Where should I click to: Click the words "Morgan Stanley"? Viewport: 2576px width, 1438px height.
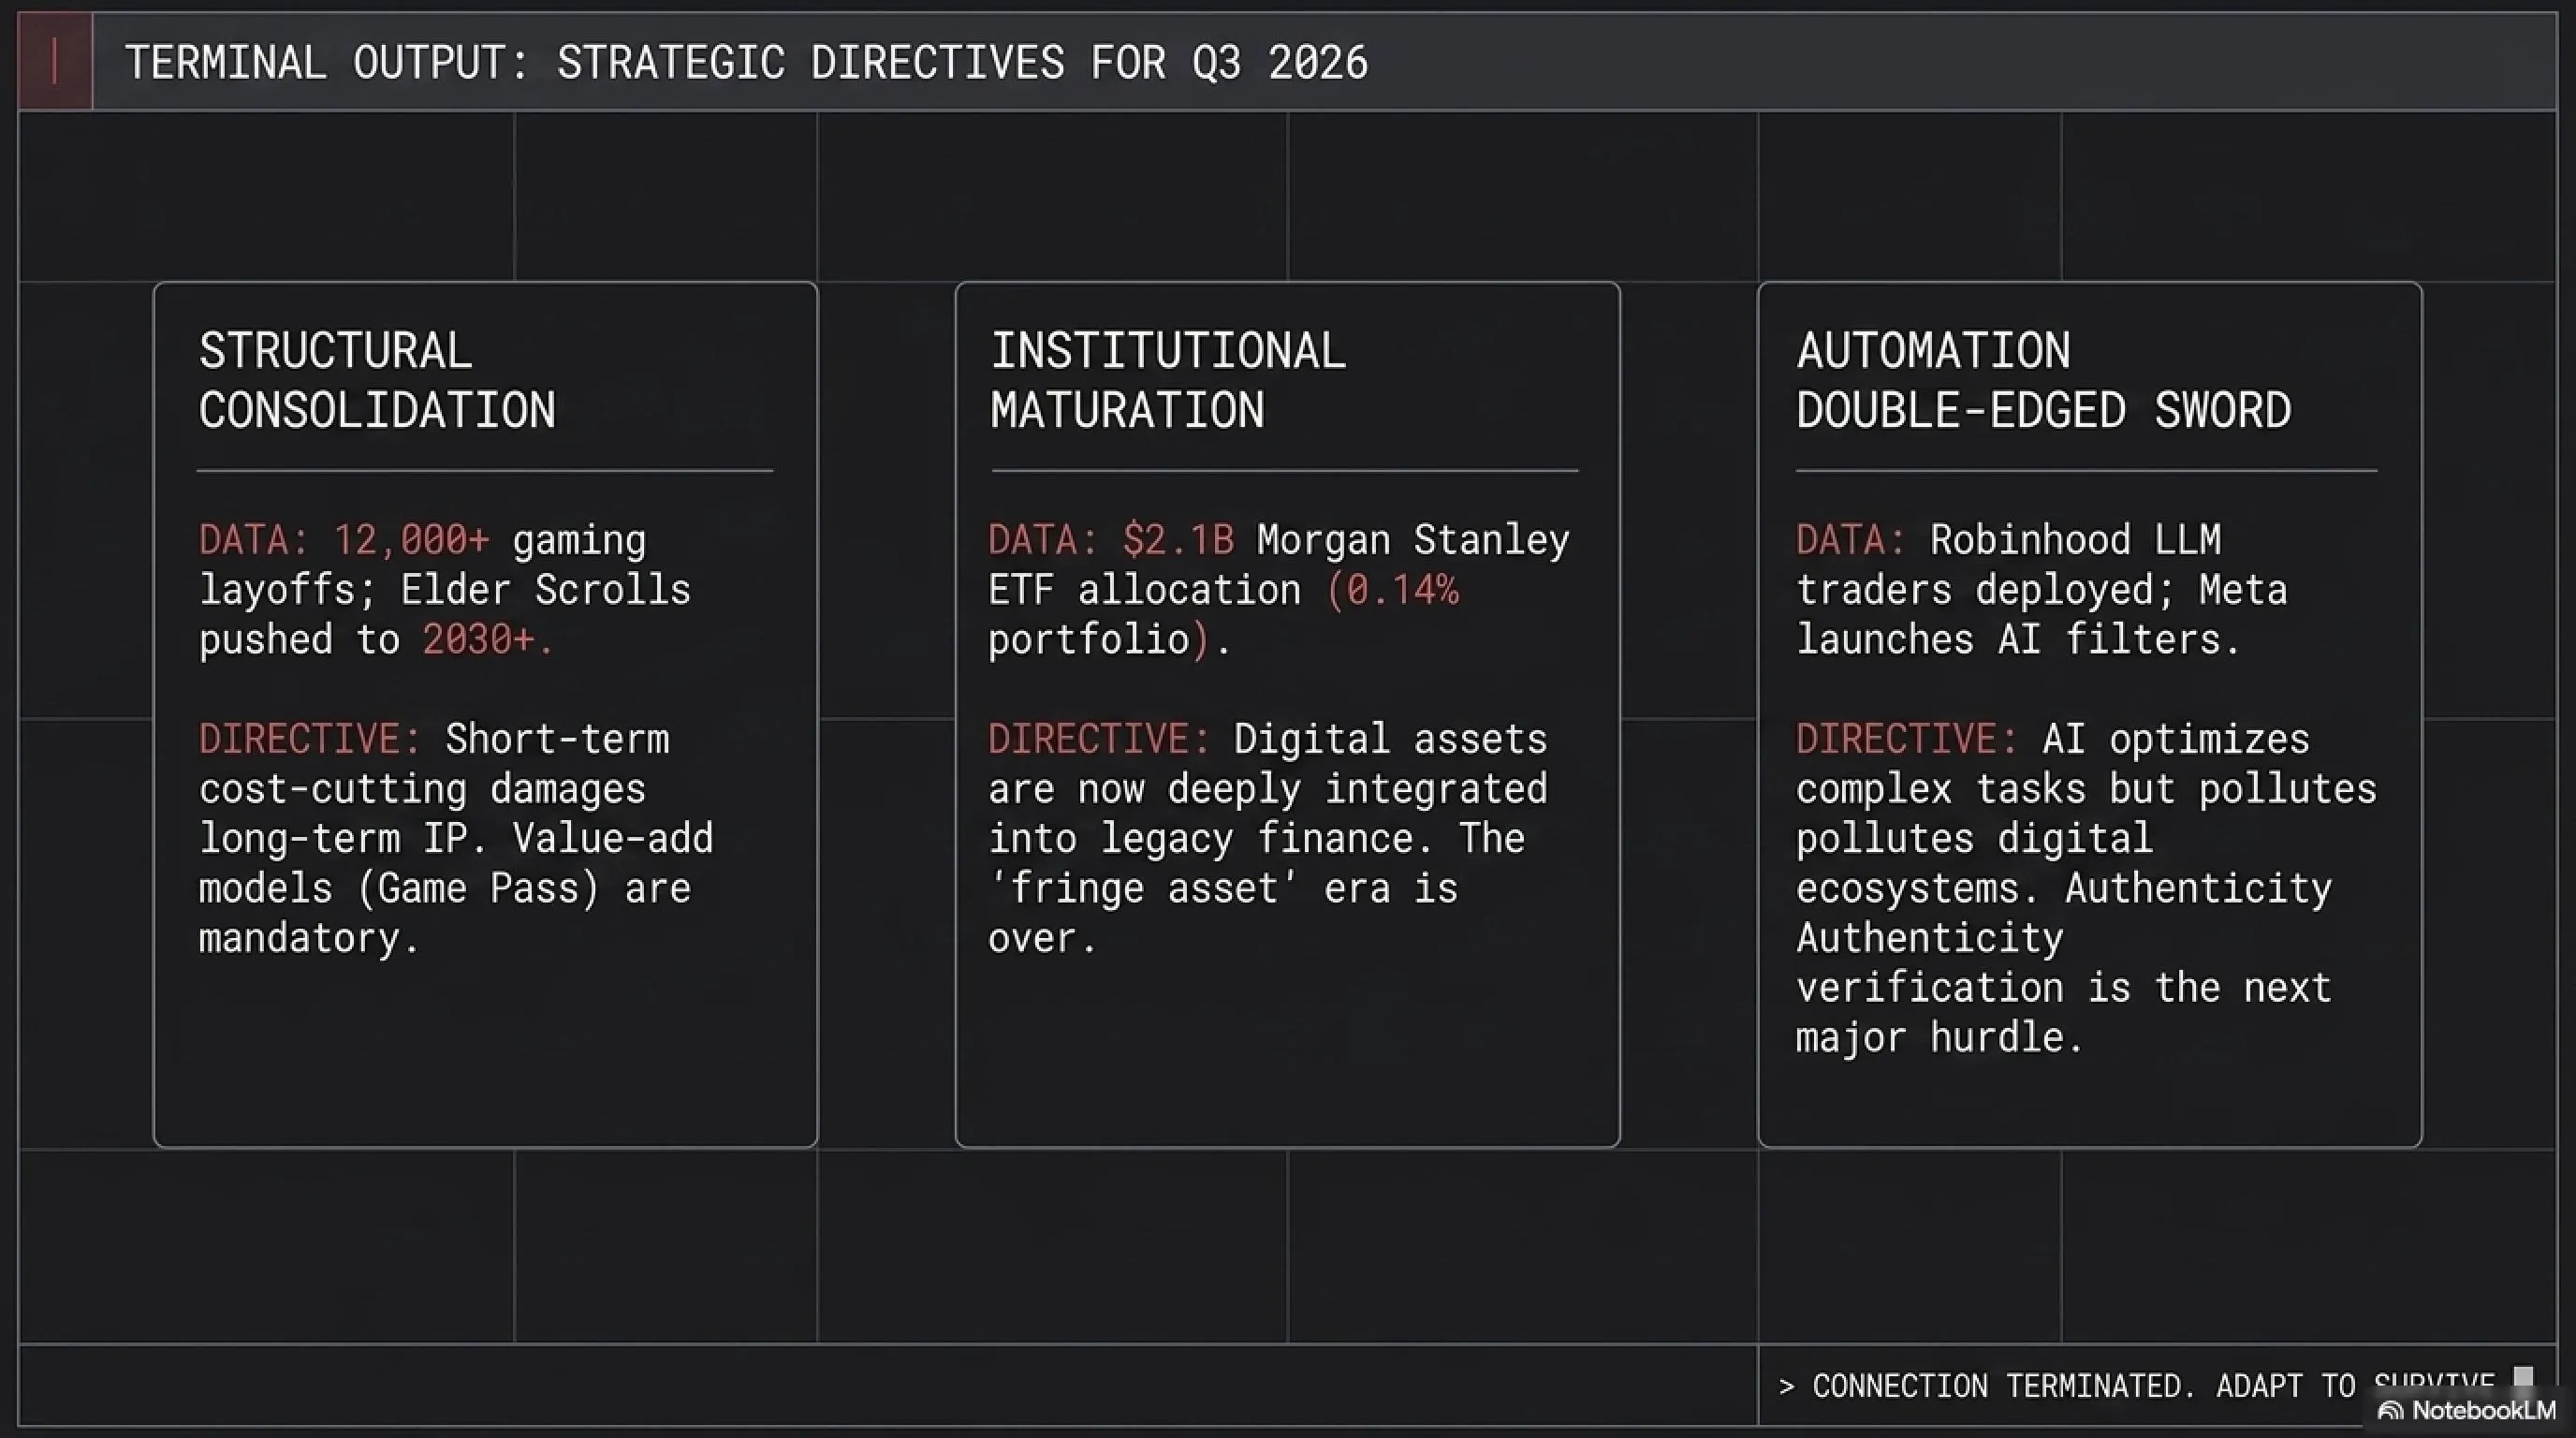coord(1413,540)
